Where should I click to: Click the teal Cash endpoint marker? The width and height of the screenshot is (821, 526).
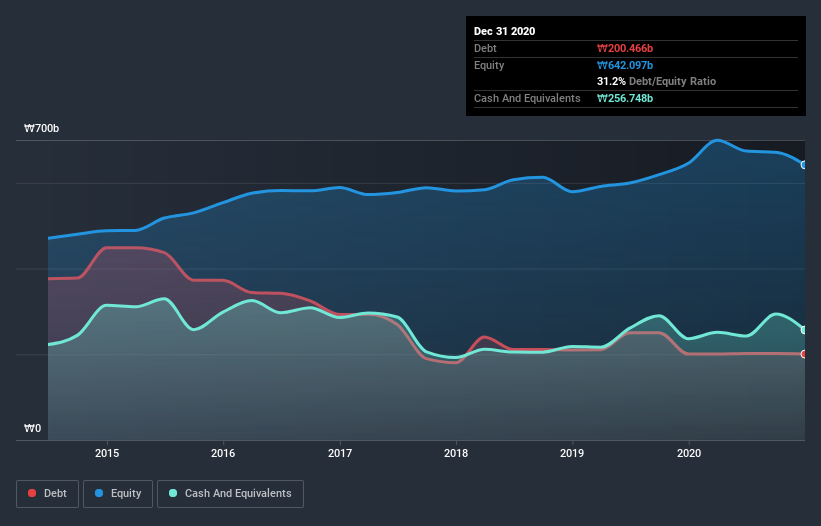tap(804, 330)
